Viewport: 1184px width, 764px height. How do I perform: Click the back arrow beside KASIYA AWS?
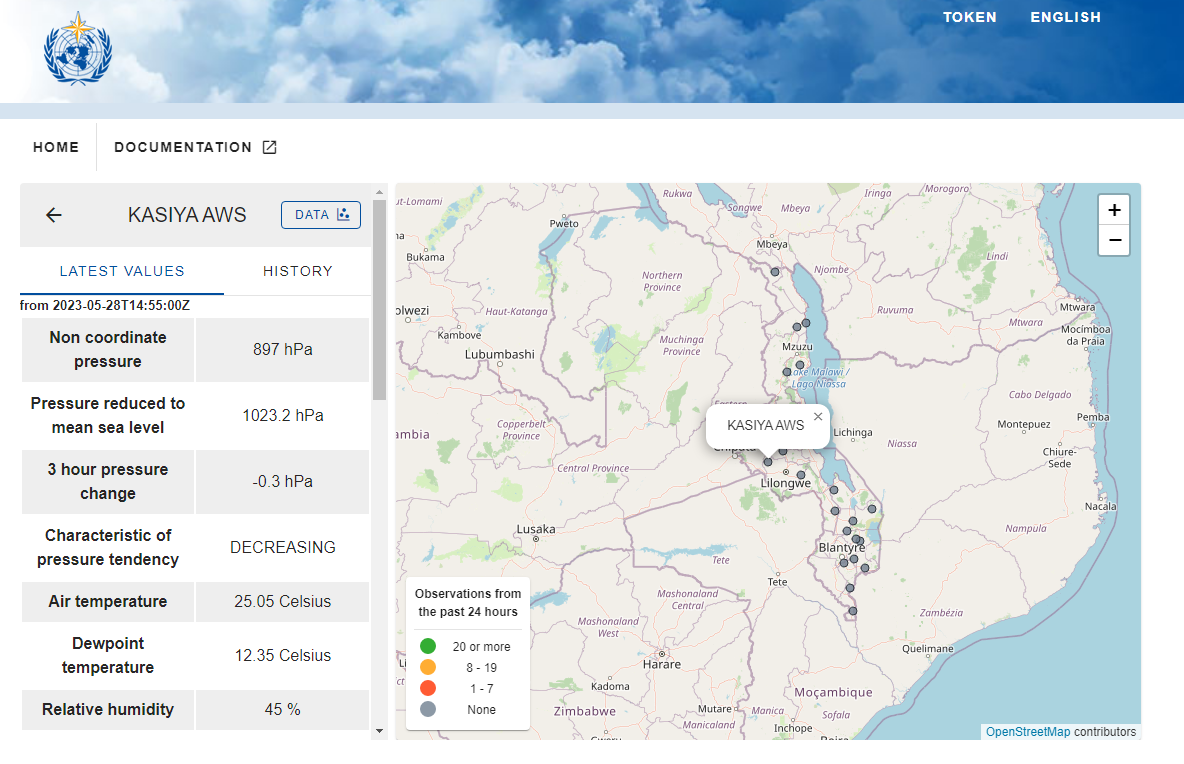tap(54, 215)
